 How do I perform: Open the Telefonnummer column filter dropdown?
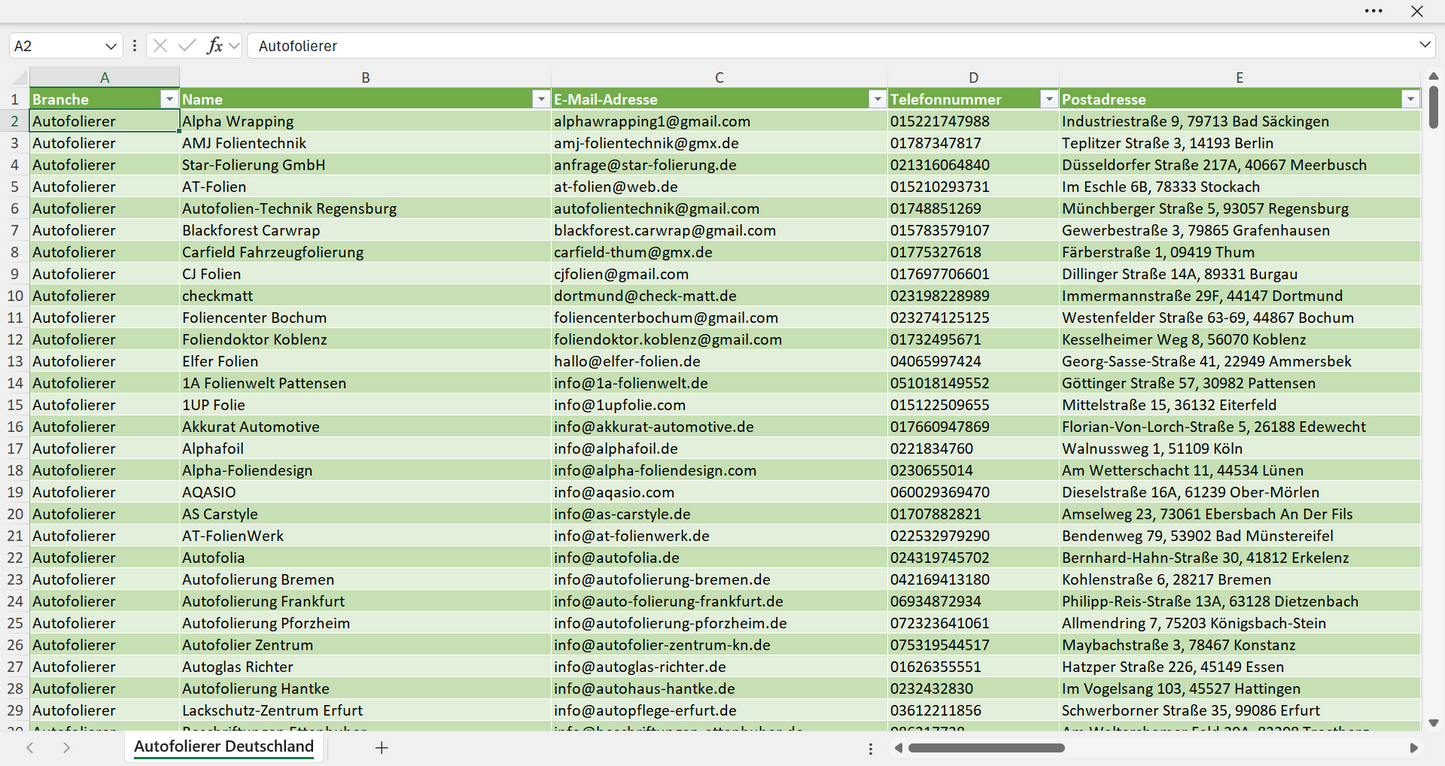[1049, 99]
